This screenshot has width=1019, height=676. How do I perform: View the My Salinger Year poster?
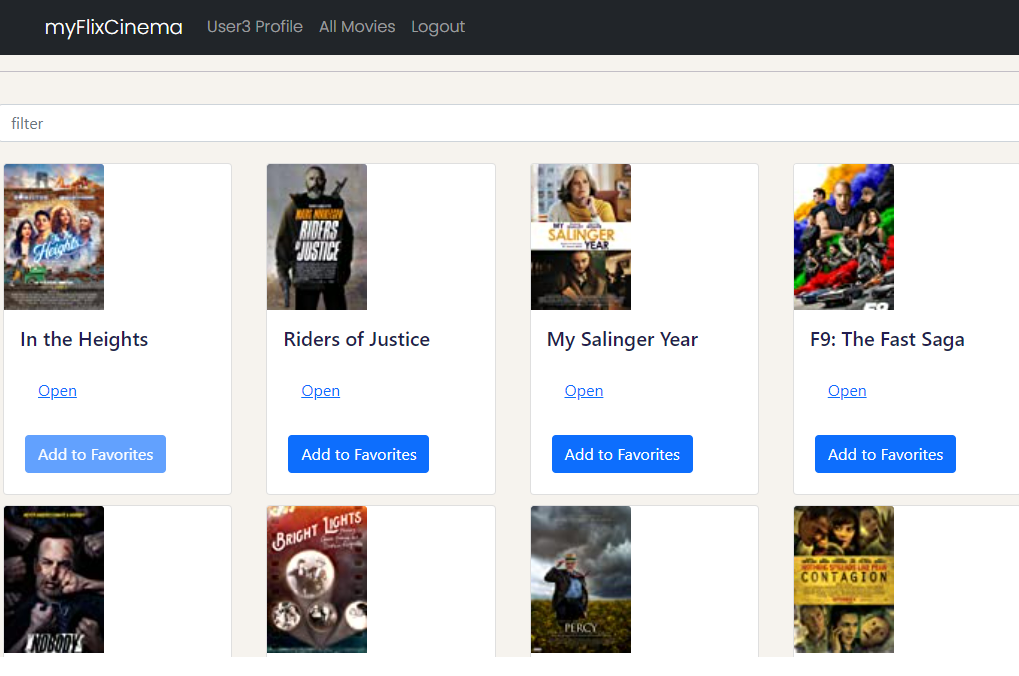(x=580, y=236)
